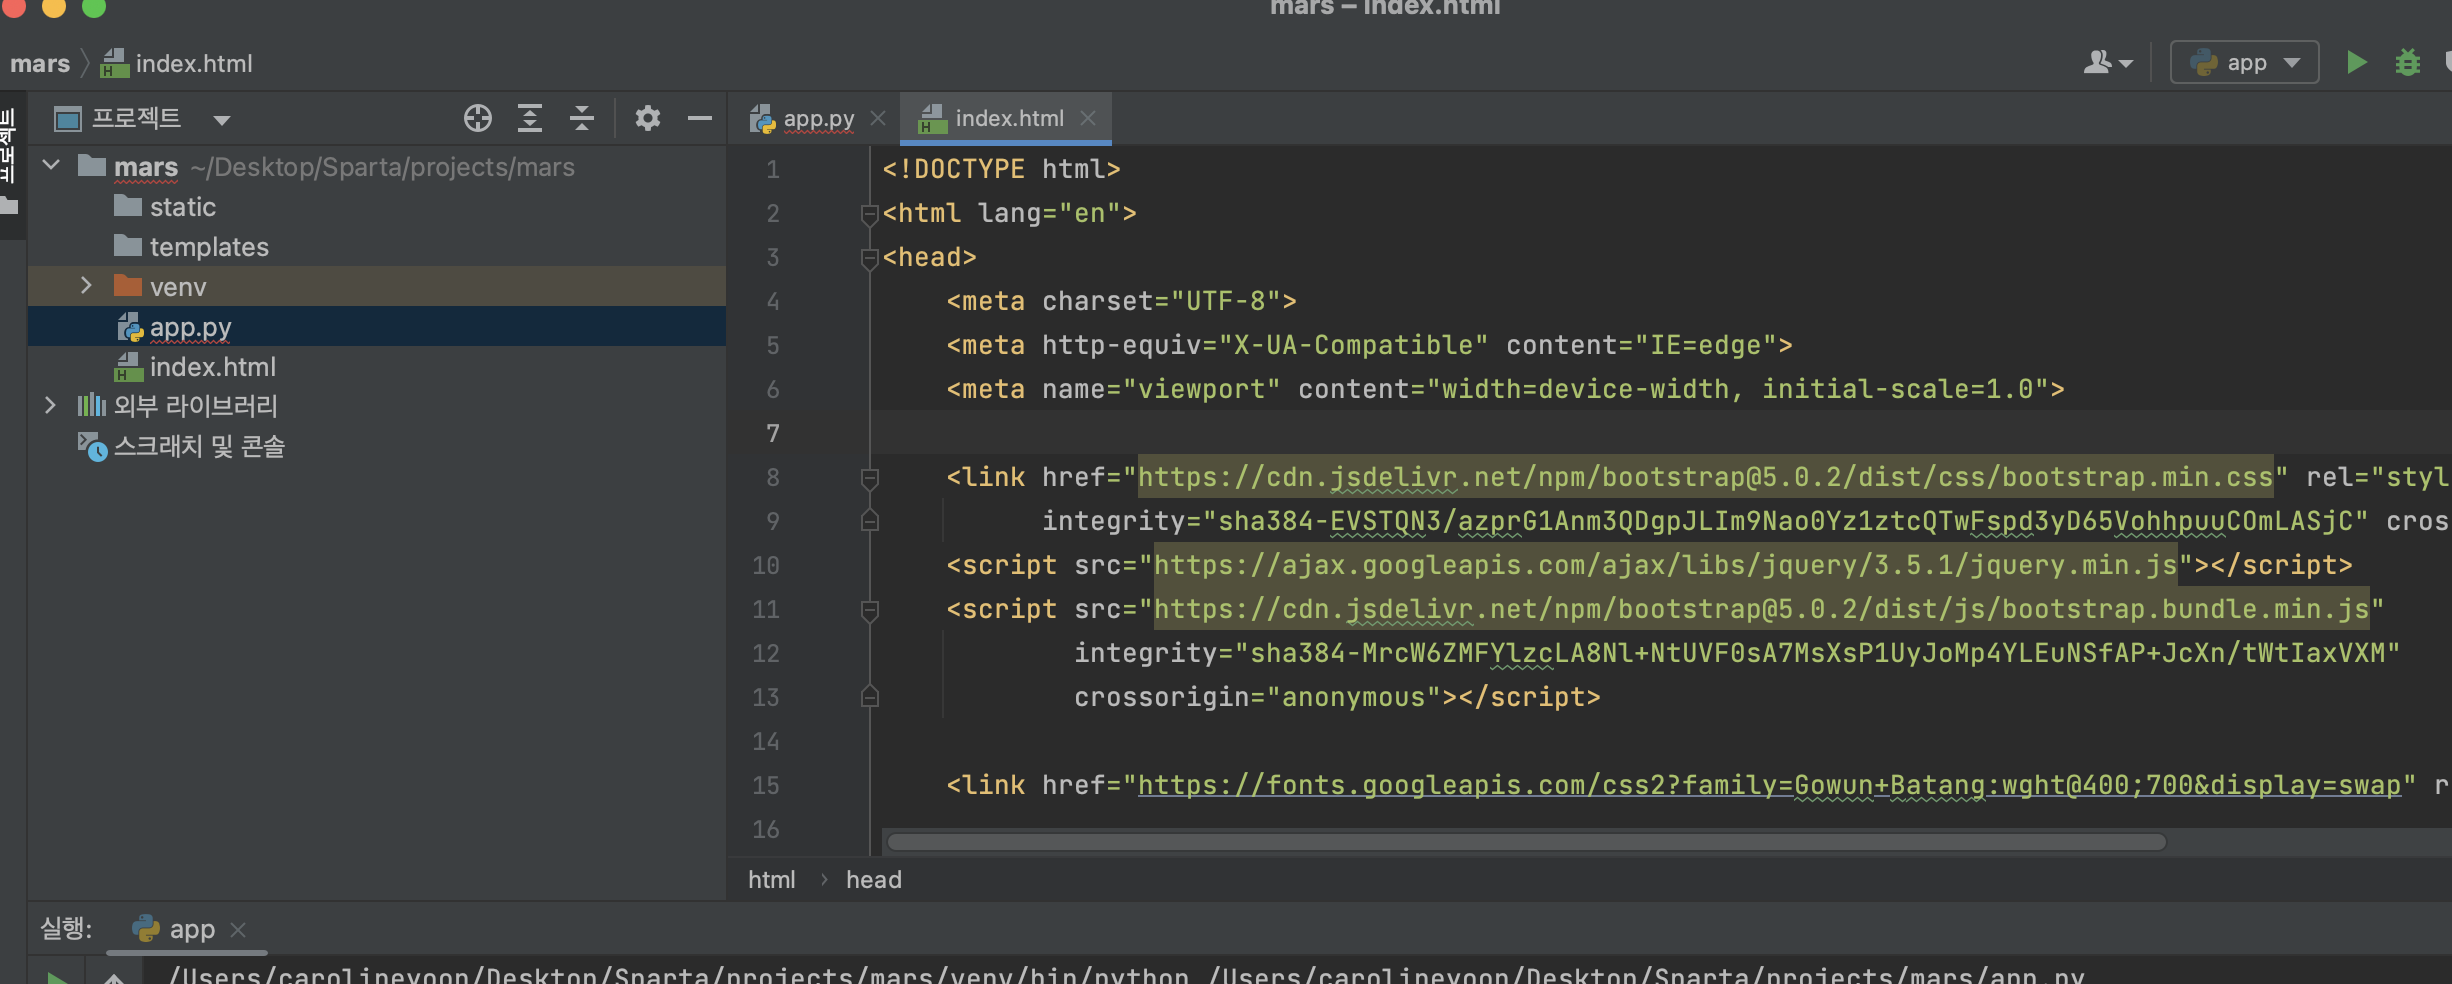This screenshot has width=2452, height=984.
Task: Open the user account dropdown in toolbar
Action: 2108,63
